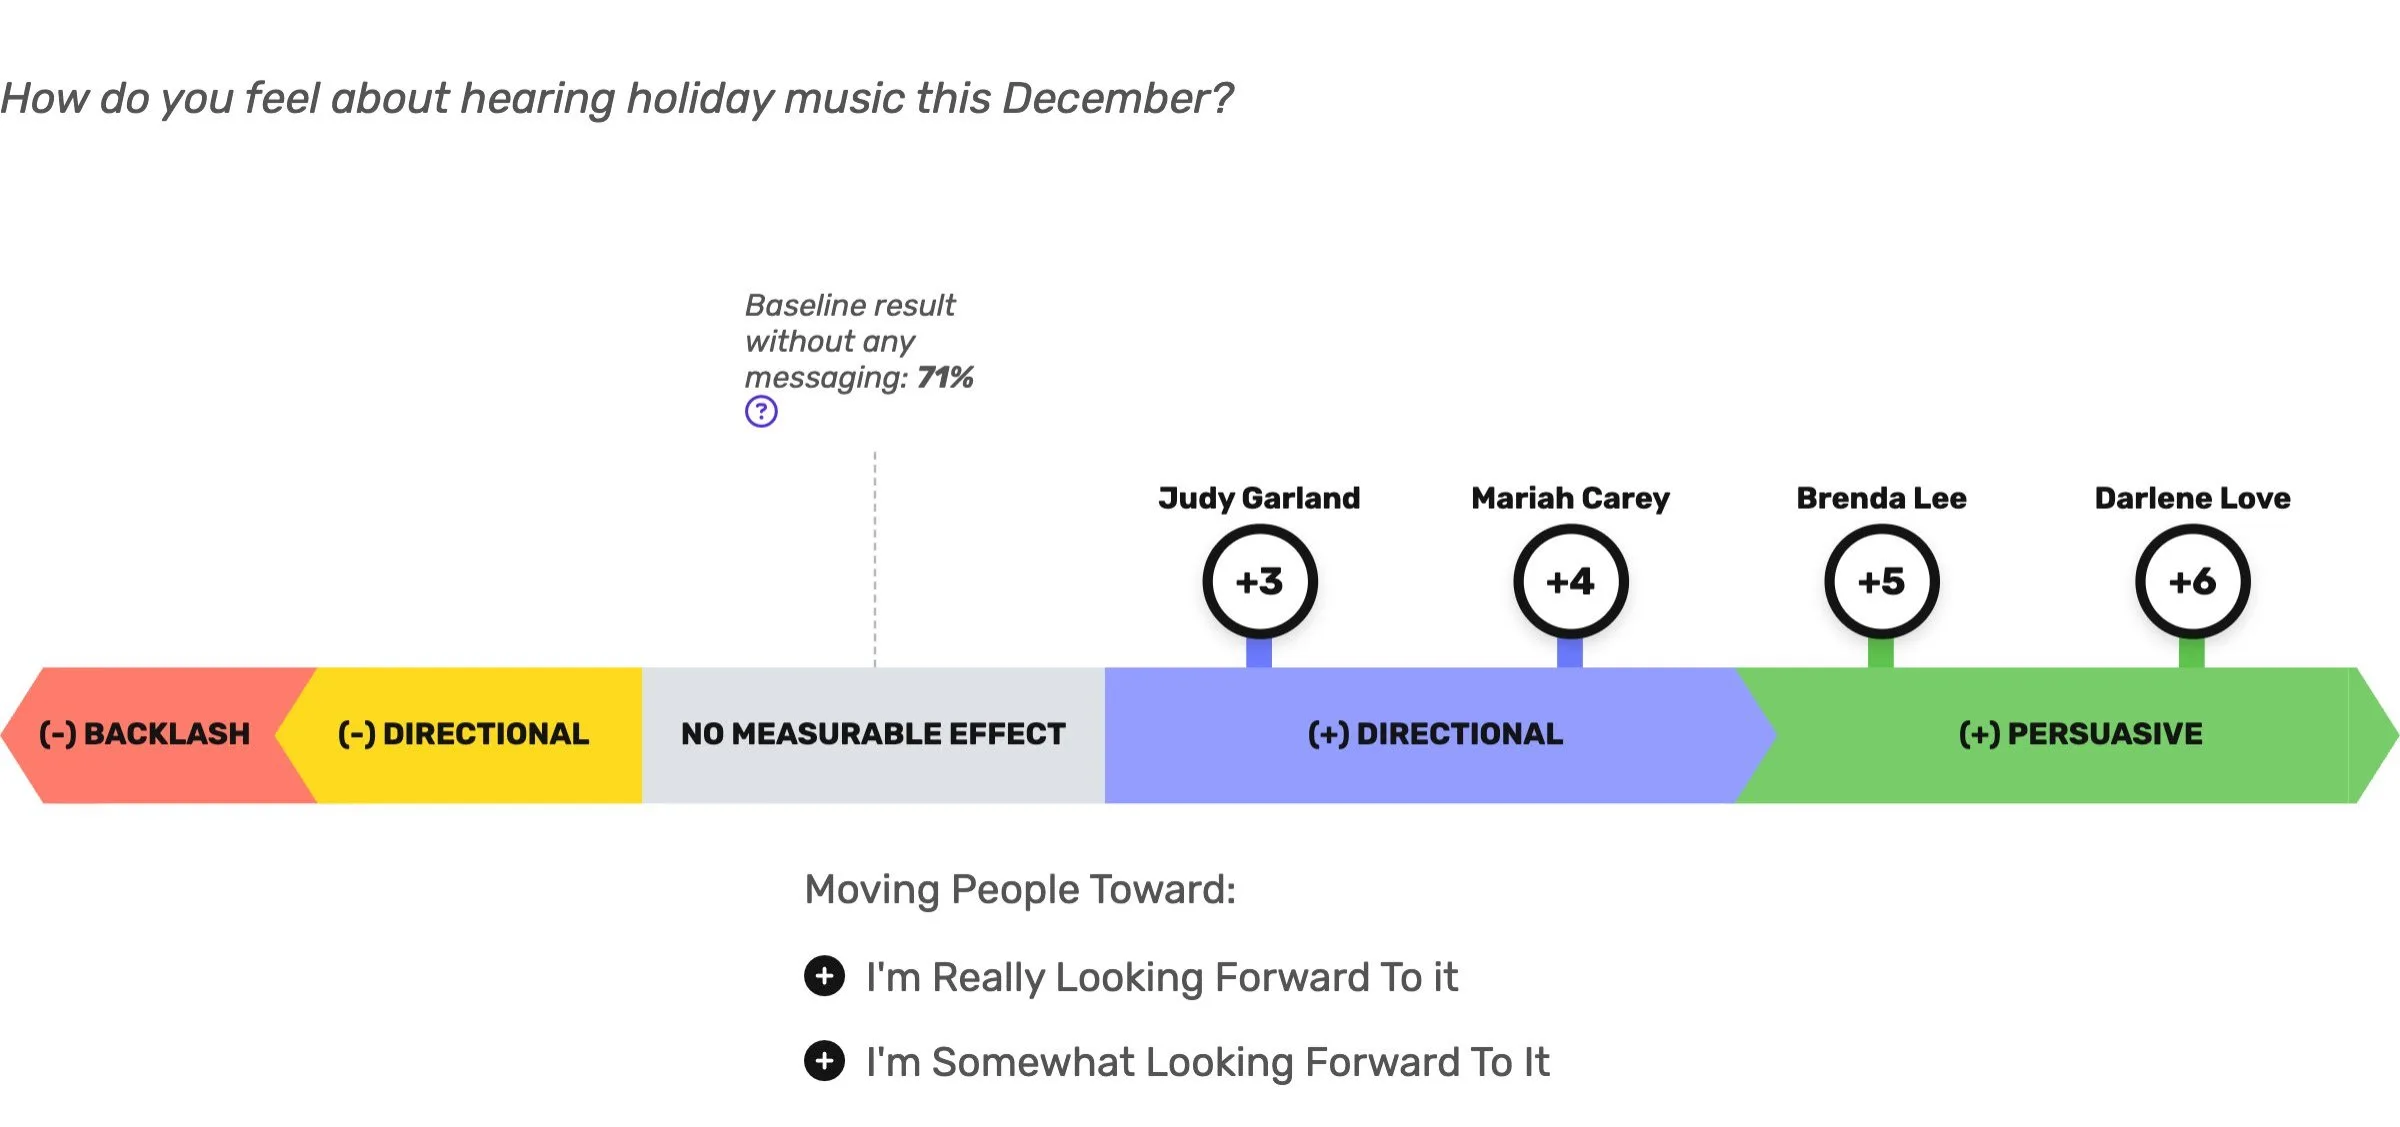Select the green Persuasive segment

2080,735
